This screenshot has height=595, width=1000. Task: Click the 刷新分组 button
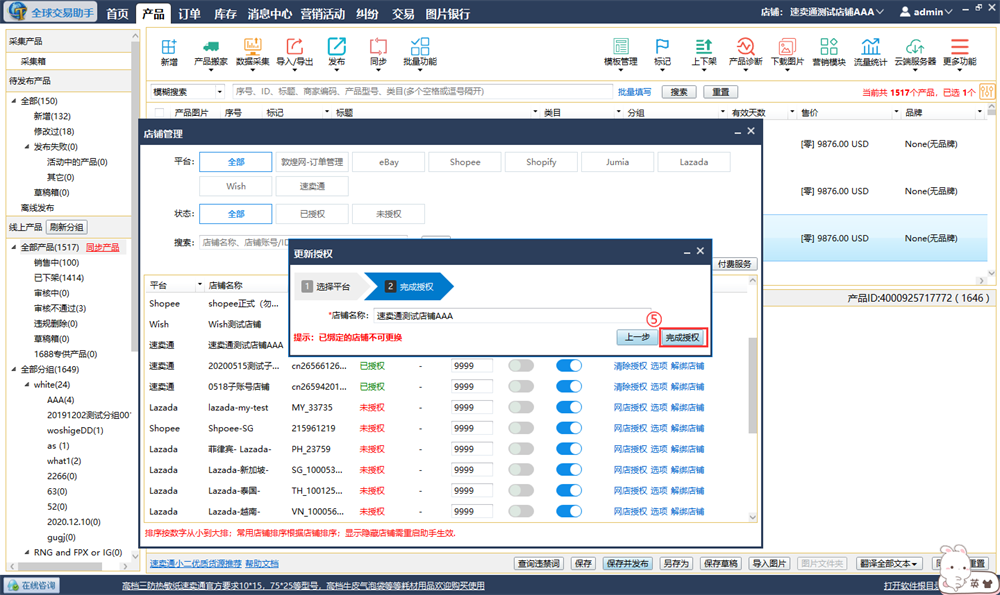(67, 227)
